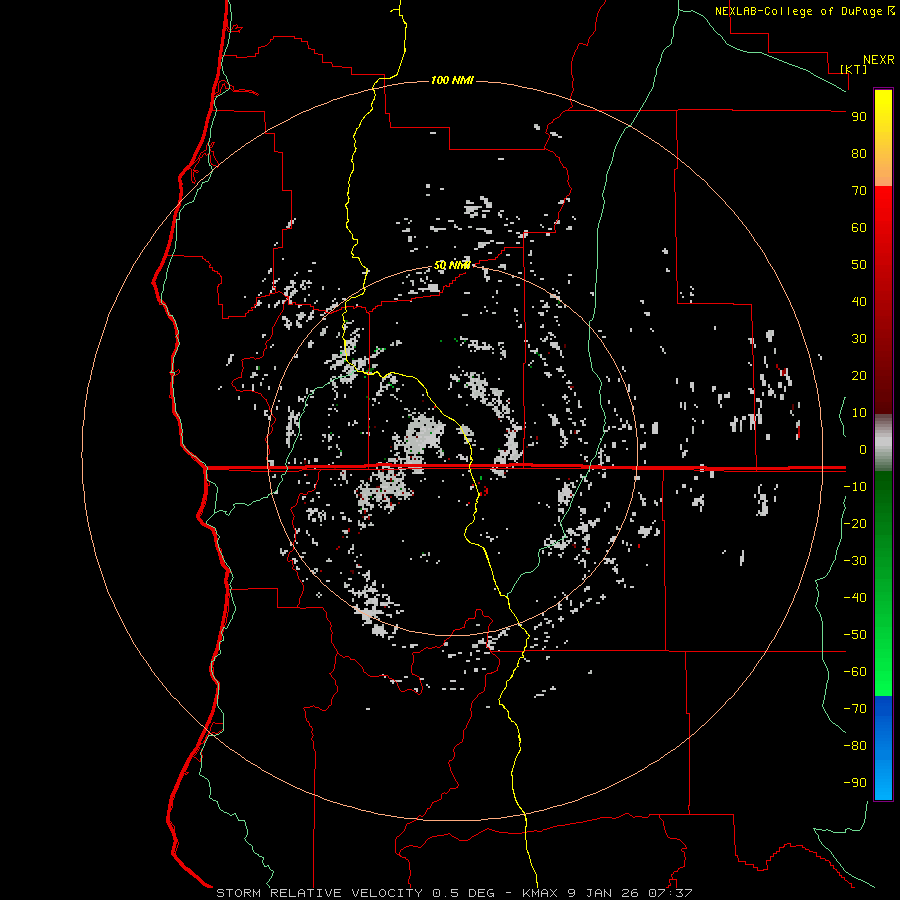The width and height of the screenshot is (900, 900).
Task: Click the STORM RELATIVE VELOCITY caption text
Action: pos(319,893)
